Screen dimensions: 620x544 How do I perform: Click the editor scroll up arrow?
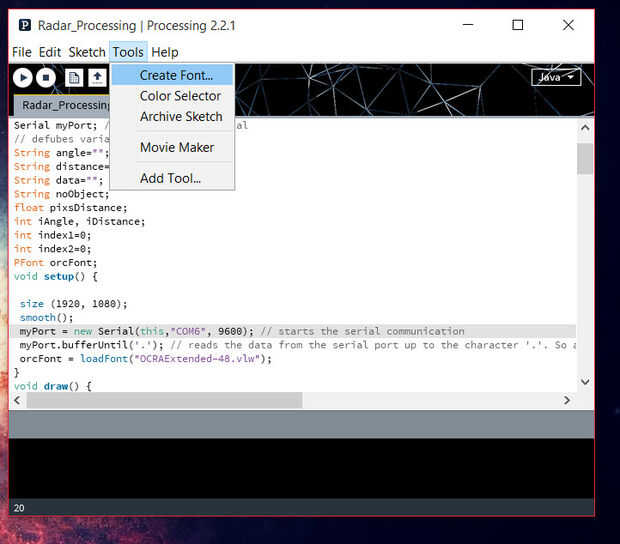pos(585,128)
